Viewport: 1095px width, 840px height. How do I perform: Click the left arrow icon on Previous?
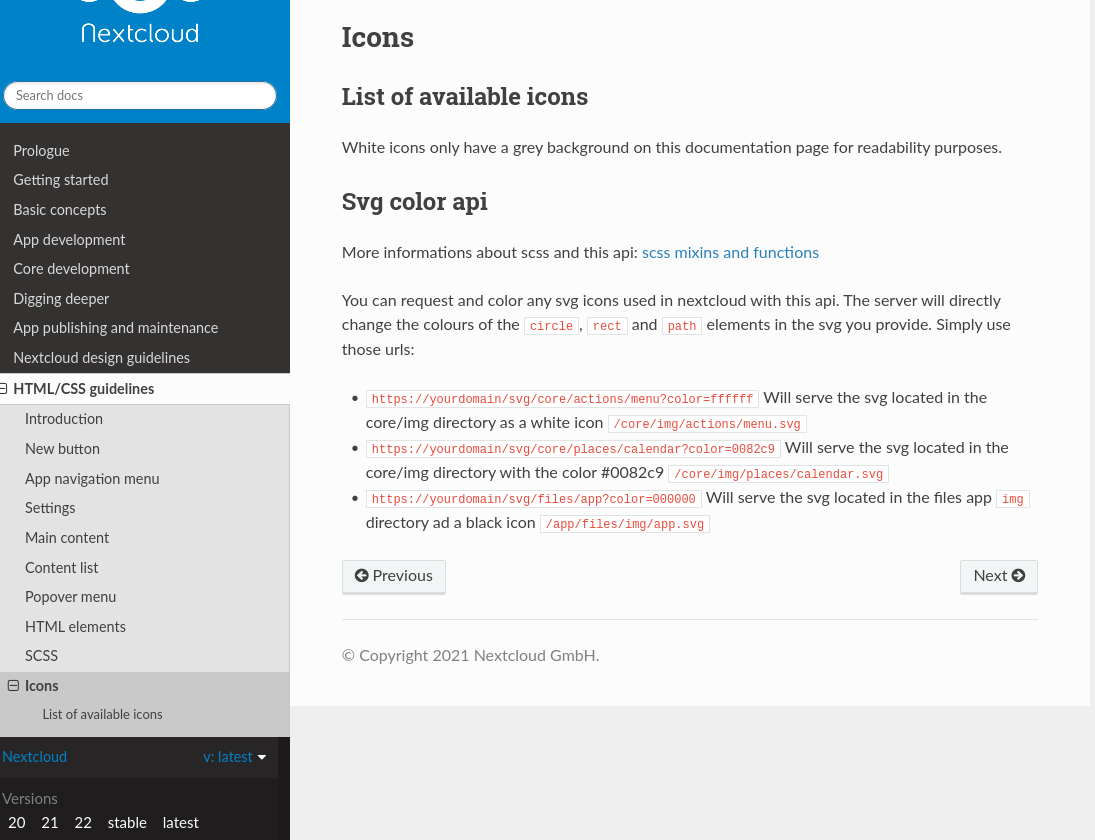362,575
